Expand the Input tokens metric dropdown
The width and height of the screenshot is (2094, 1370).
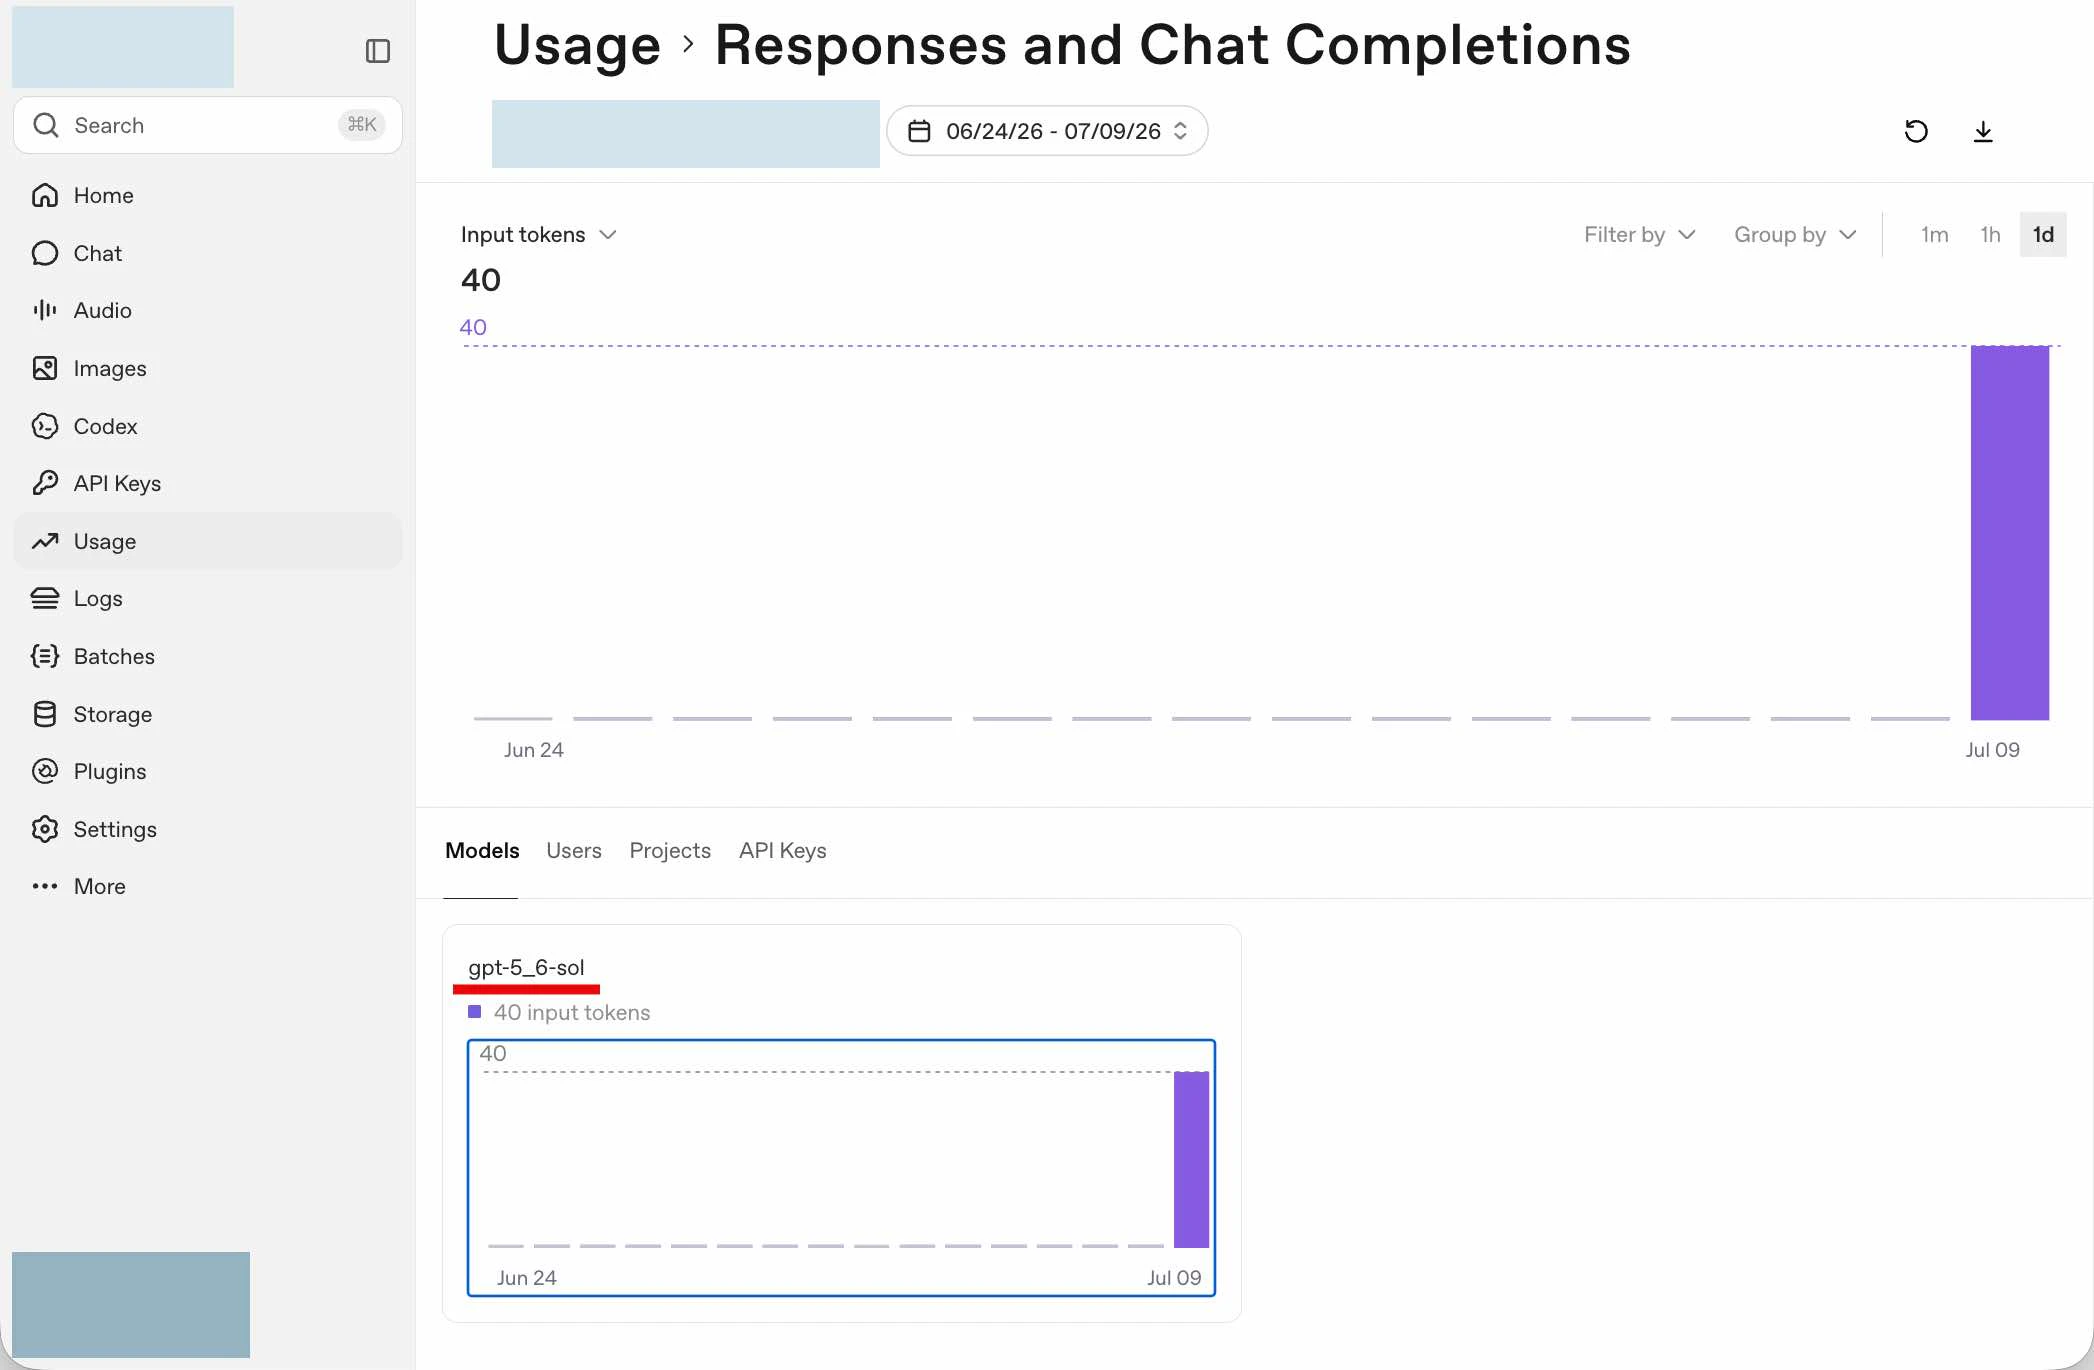(x=538, y=235)
